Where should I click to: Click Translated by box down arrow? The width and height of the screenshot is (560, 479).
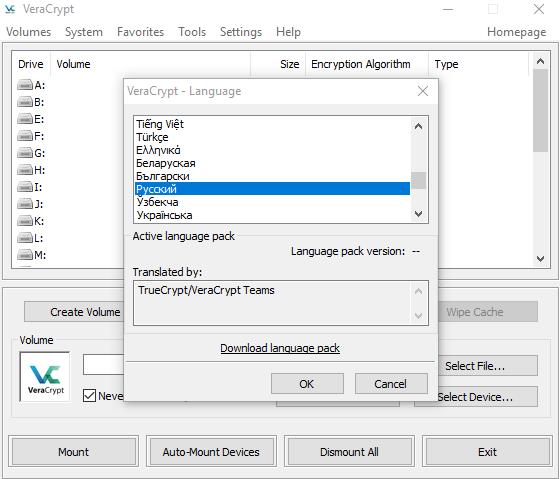click(x=419, y=315)
